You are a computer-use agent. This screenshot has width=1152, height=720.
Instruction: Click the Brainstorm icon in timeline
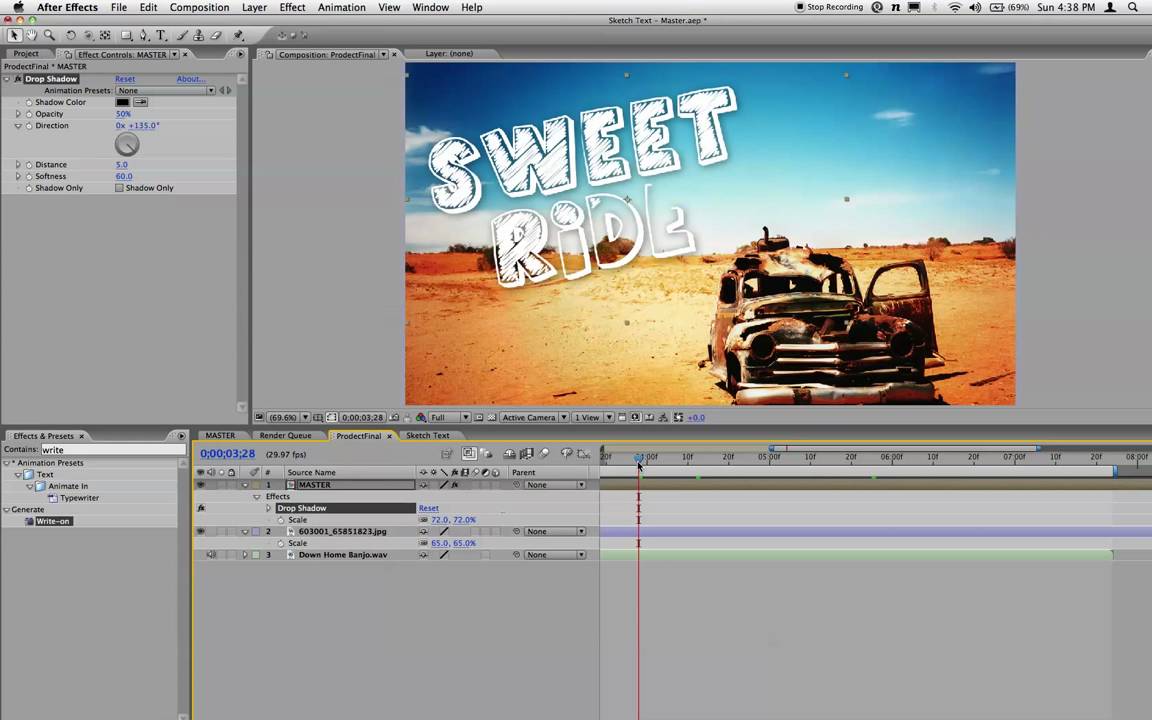coord(566,454)
